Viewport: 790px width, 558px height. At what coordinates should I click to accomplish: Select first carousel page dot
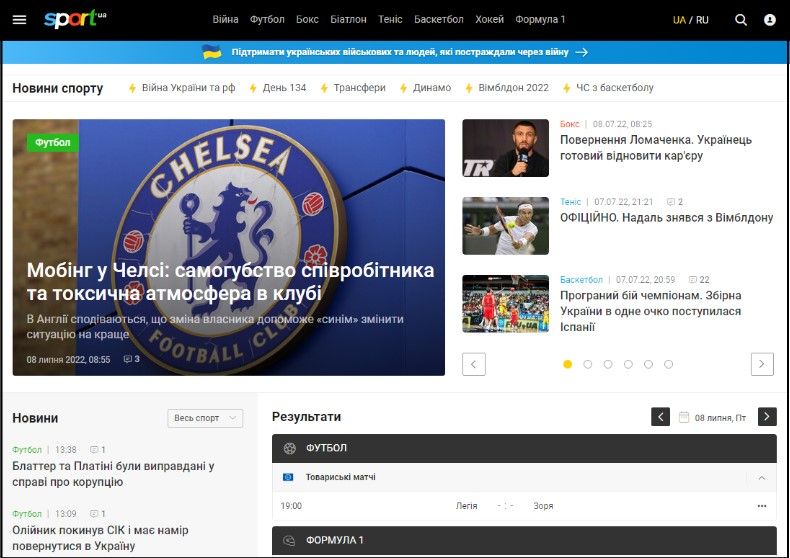(x=567, y=364)
